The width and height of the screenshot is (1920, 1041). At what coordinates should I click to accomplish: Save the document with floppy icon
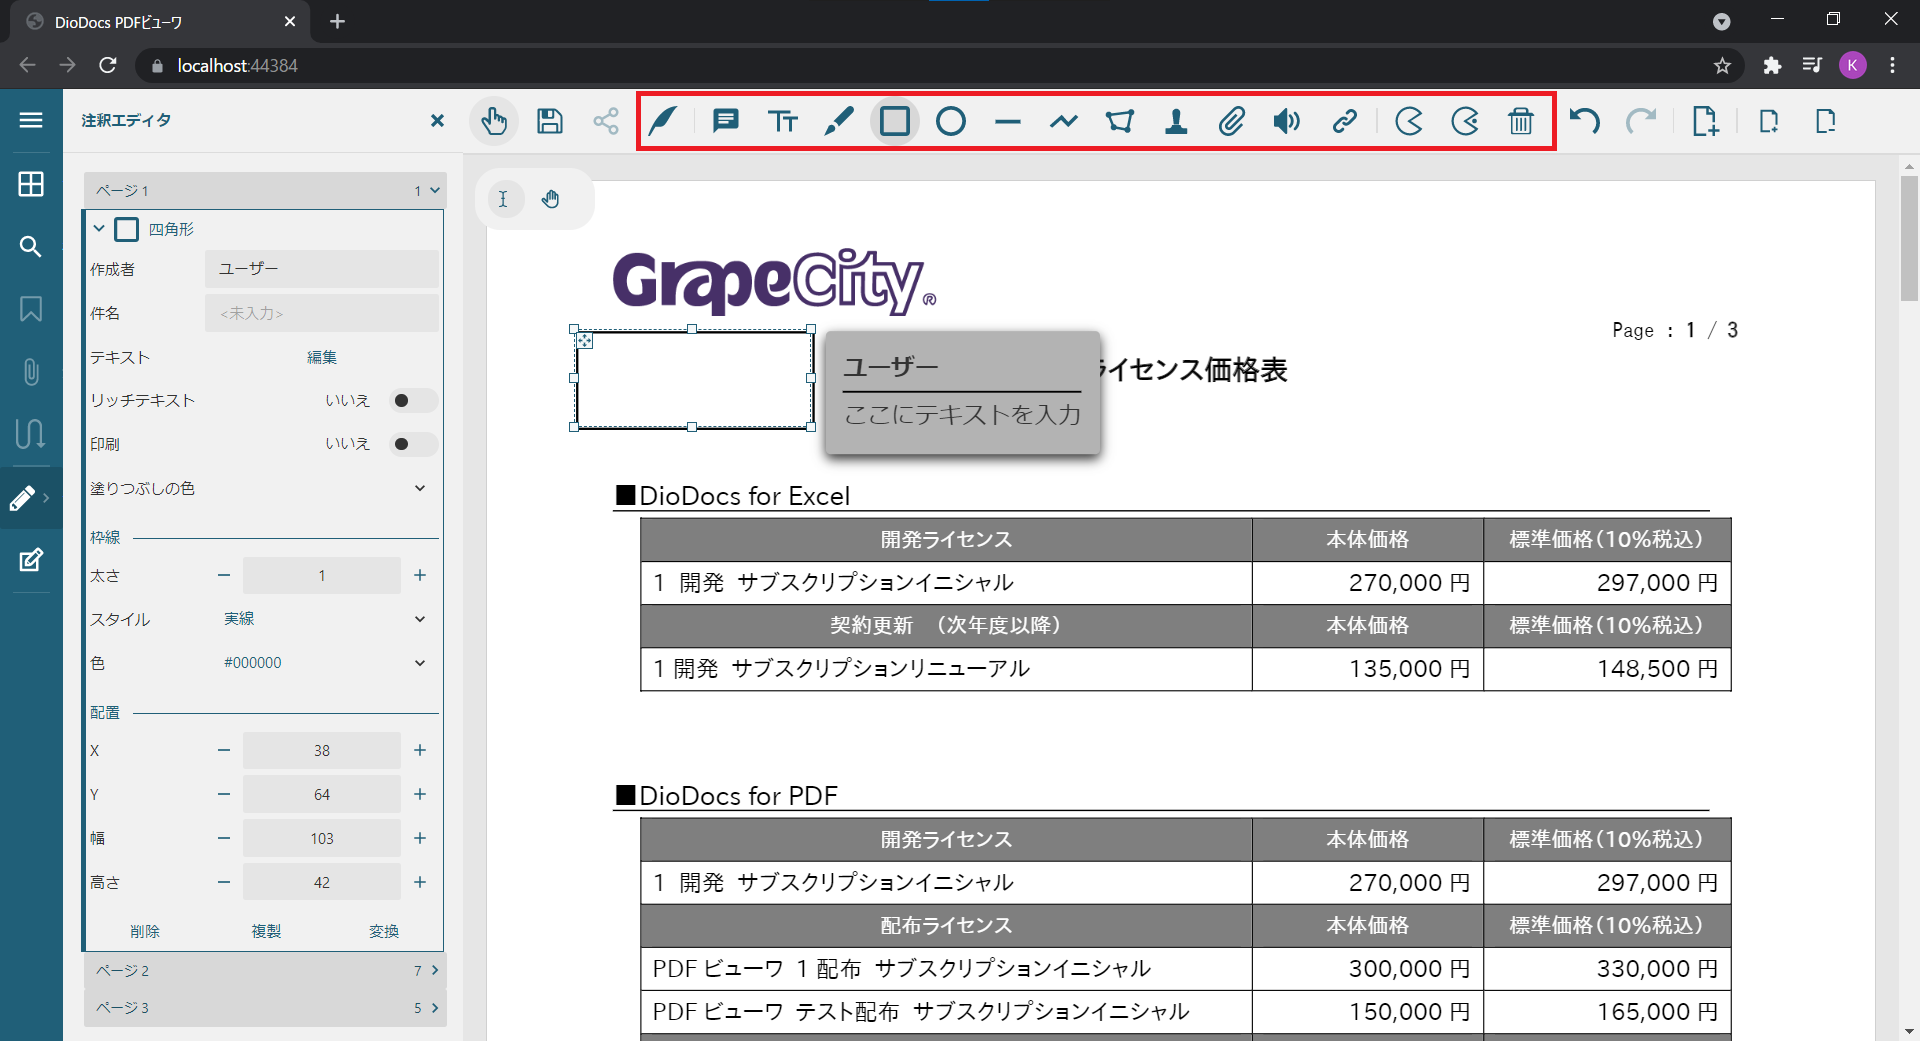coord(550,121)
